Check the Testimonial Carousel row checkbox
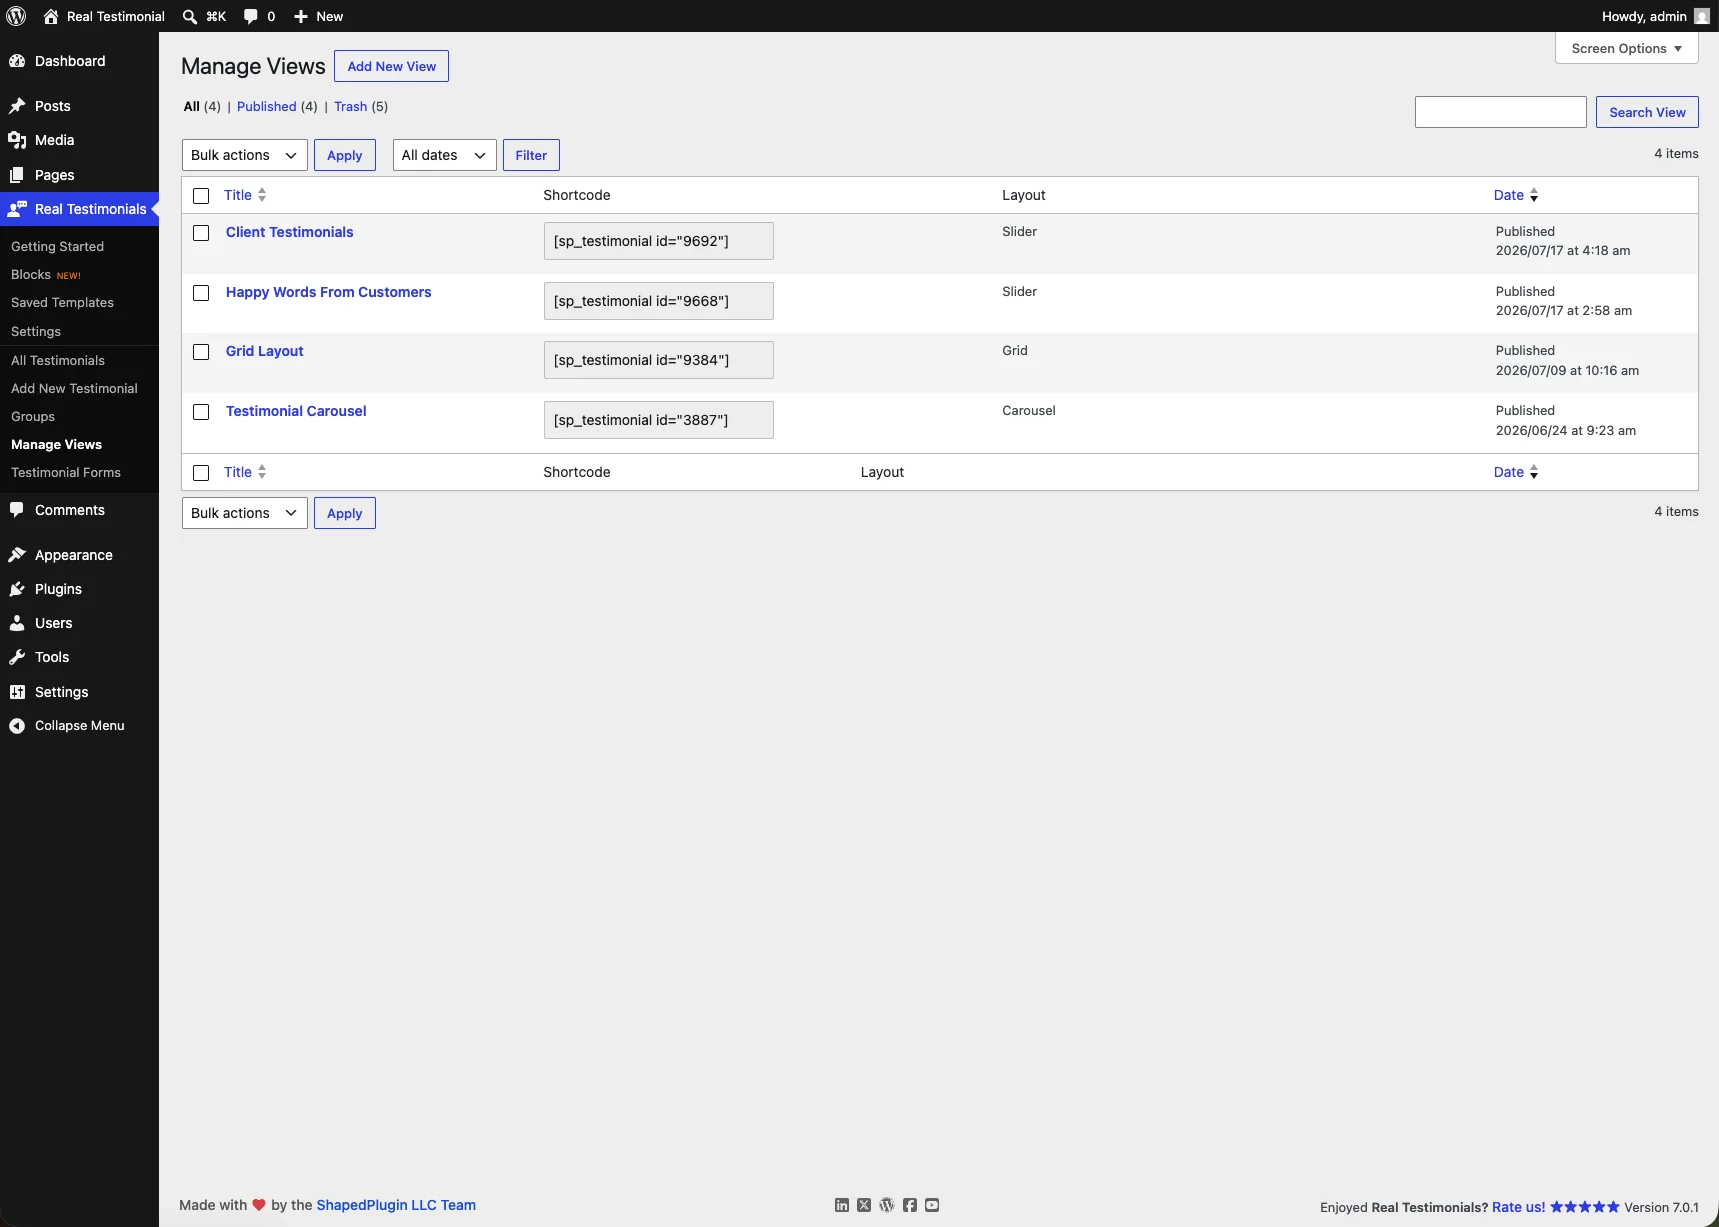The image size is (1719, 1227). (x=201, y=412)
